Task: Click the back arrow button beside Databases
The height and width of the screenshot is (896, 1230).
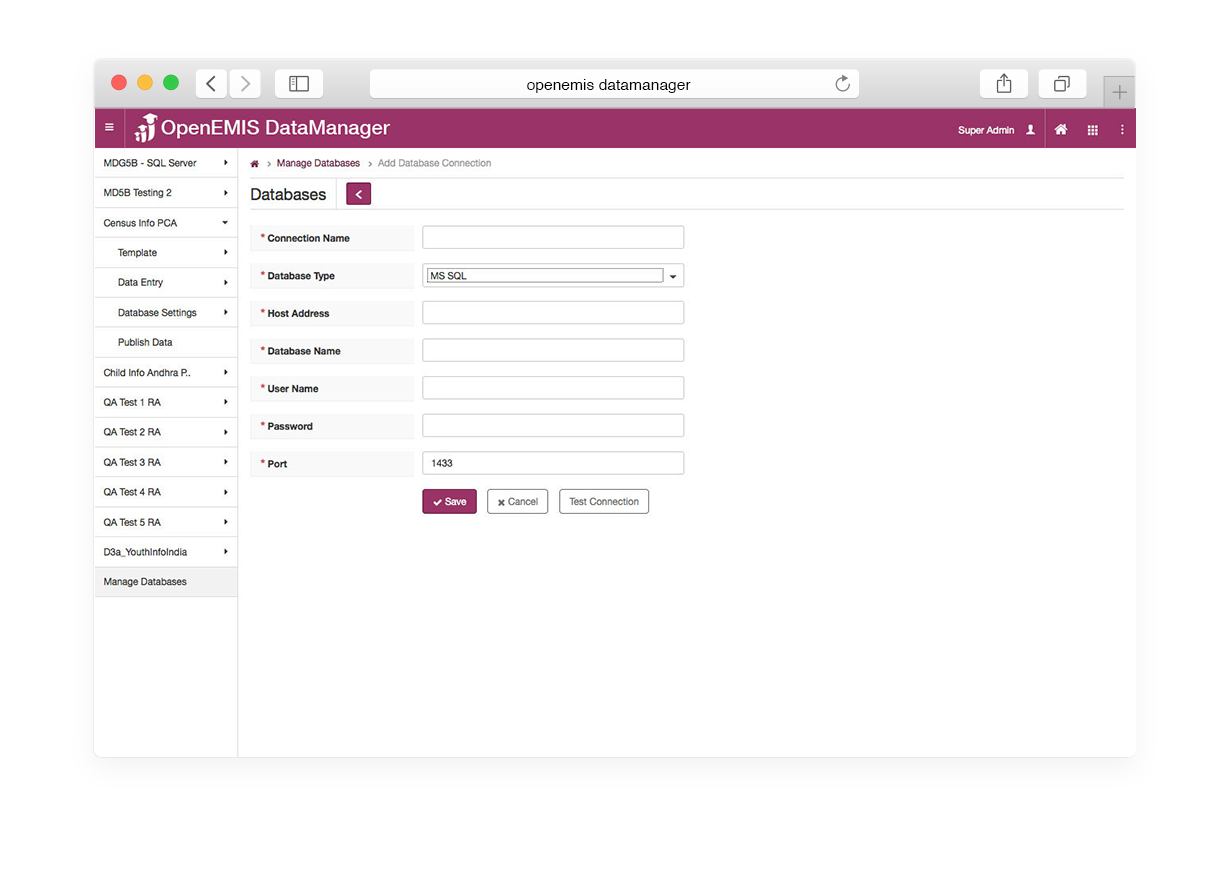Action: [x=359, y=194]
